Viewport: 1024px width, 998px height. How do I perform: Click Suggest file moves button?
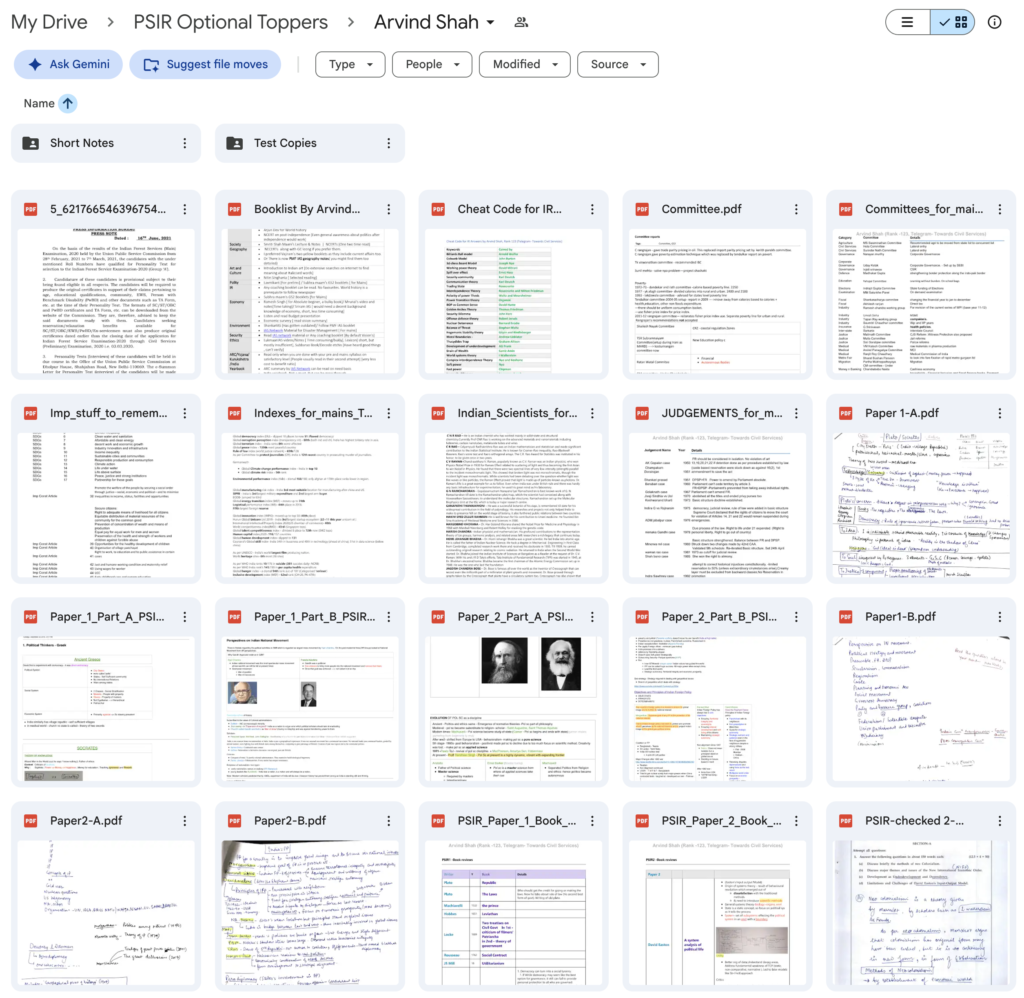205,64
